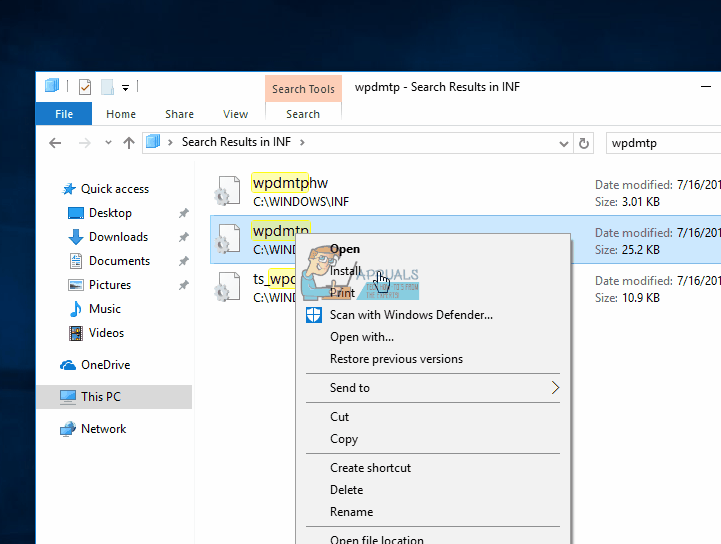721x544 pixels.
Task: Click Delete in the context menu
Action: pyautogui.click(x=346, y=490)
